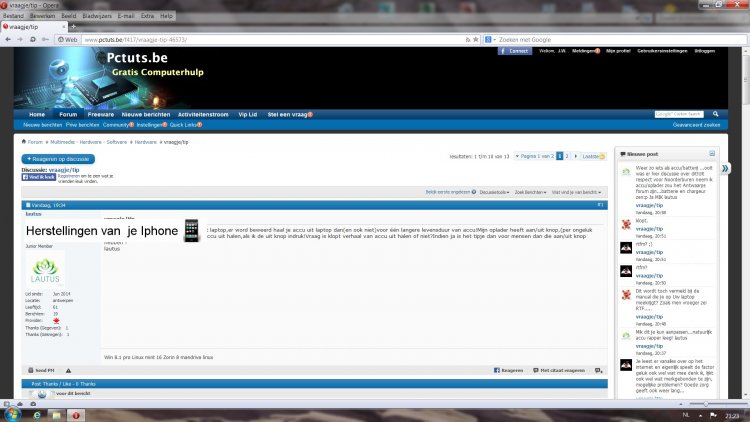
Task: Report post with the warning triangle icon
Action: [x=68, y=370]
